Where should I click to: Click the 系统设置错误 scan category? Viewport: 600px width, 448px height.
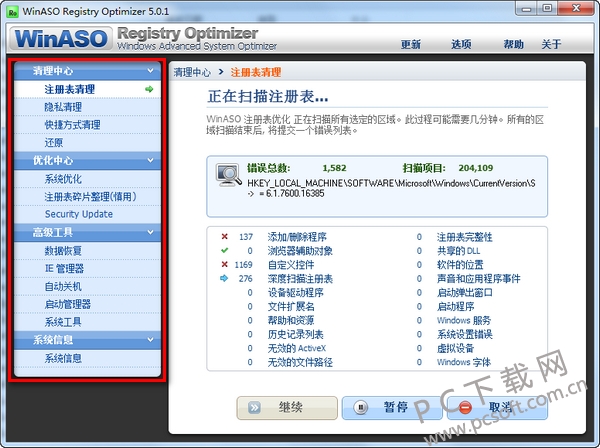tap(465, 334)
